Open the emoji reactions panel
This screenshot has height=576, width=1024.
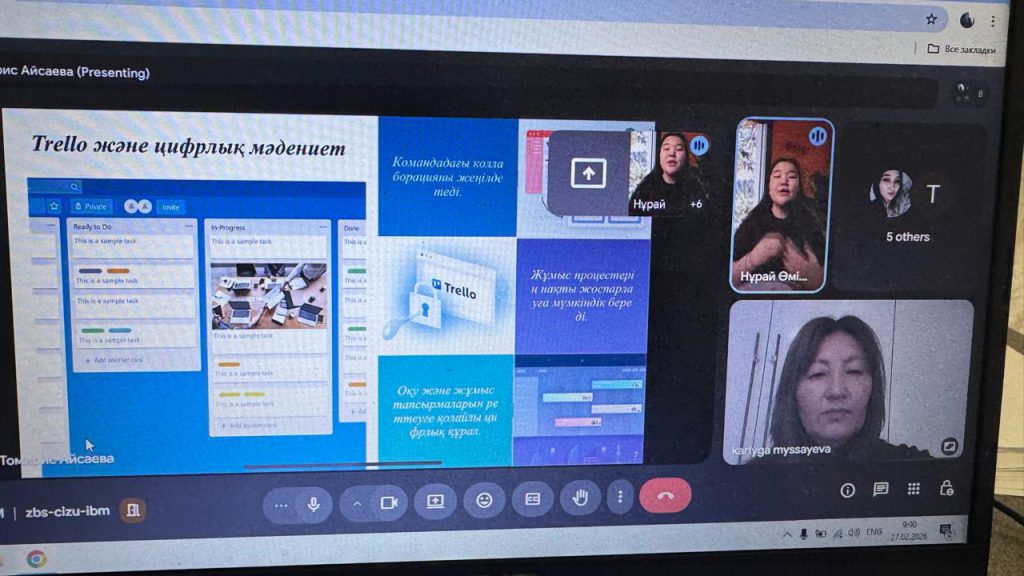pos(484,500)
